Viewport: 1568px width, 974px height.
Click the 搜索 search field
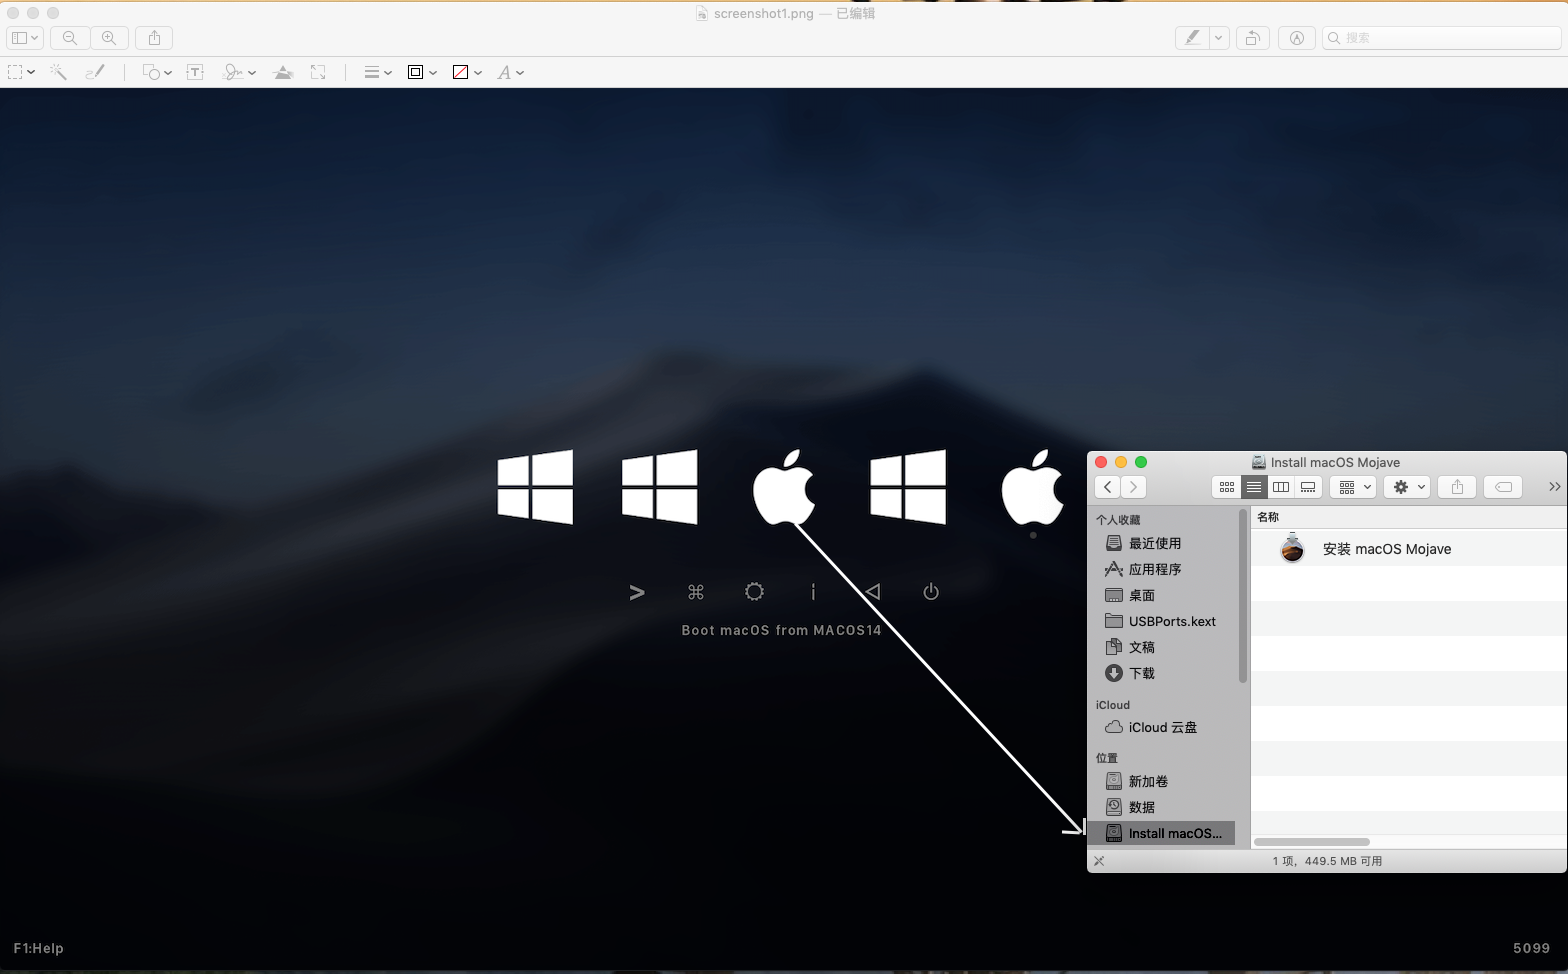(x=1440, y=38)
